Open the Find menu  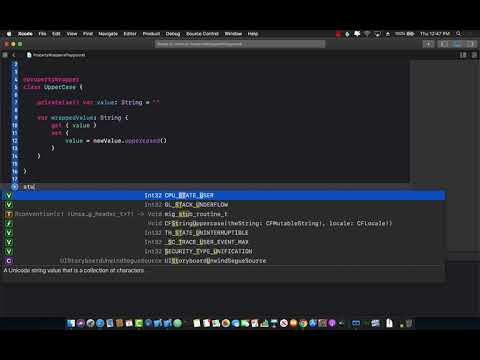click(x=88, y=34)
